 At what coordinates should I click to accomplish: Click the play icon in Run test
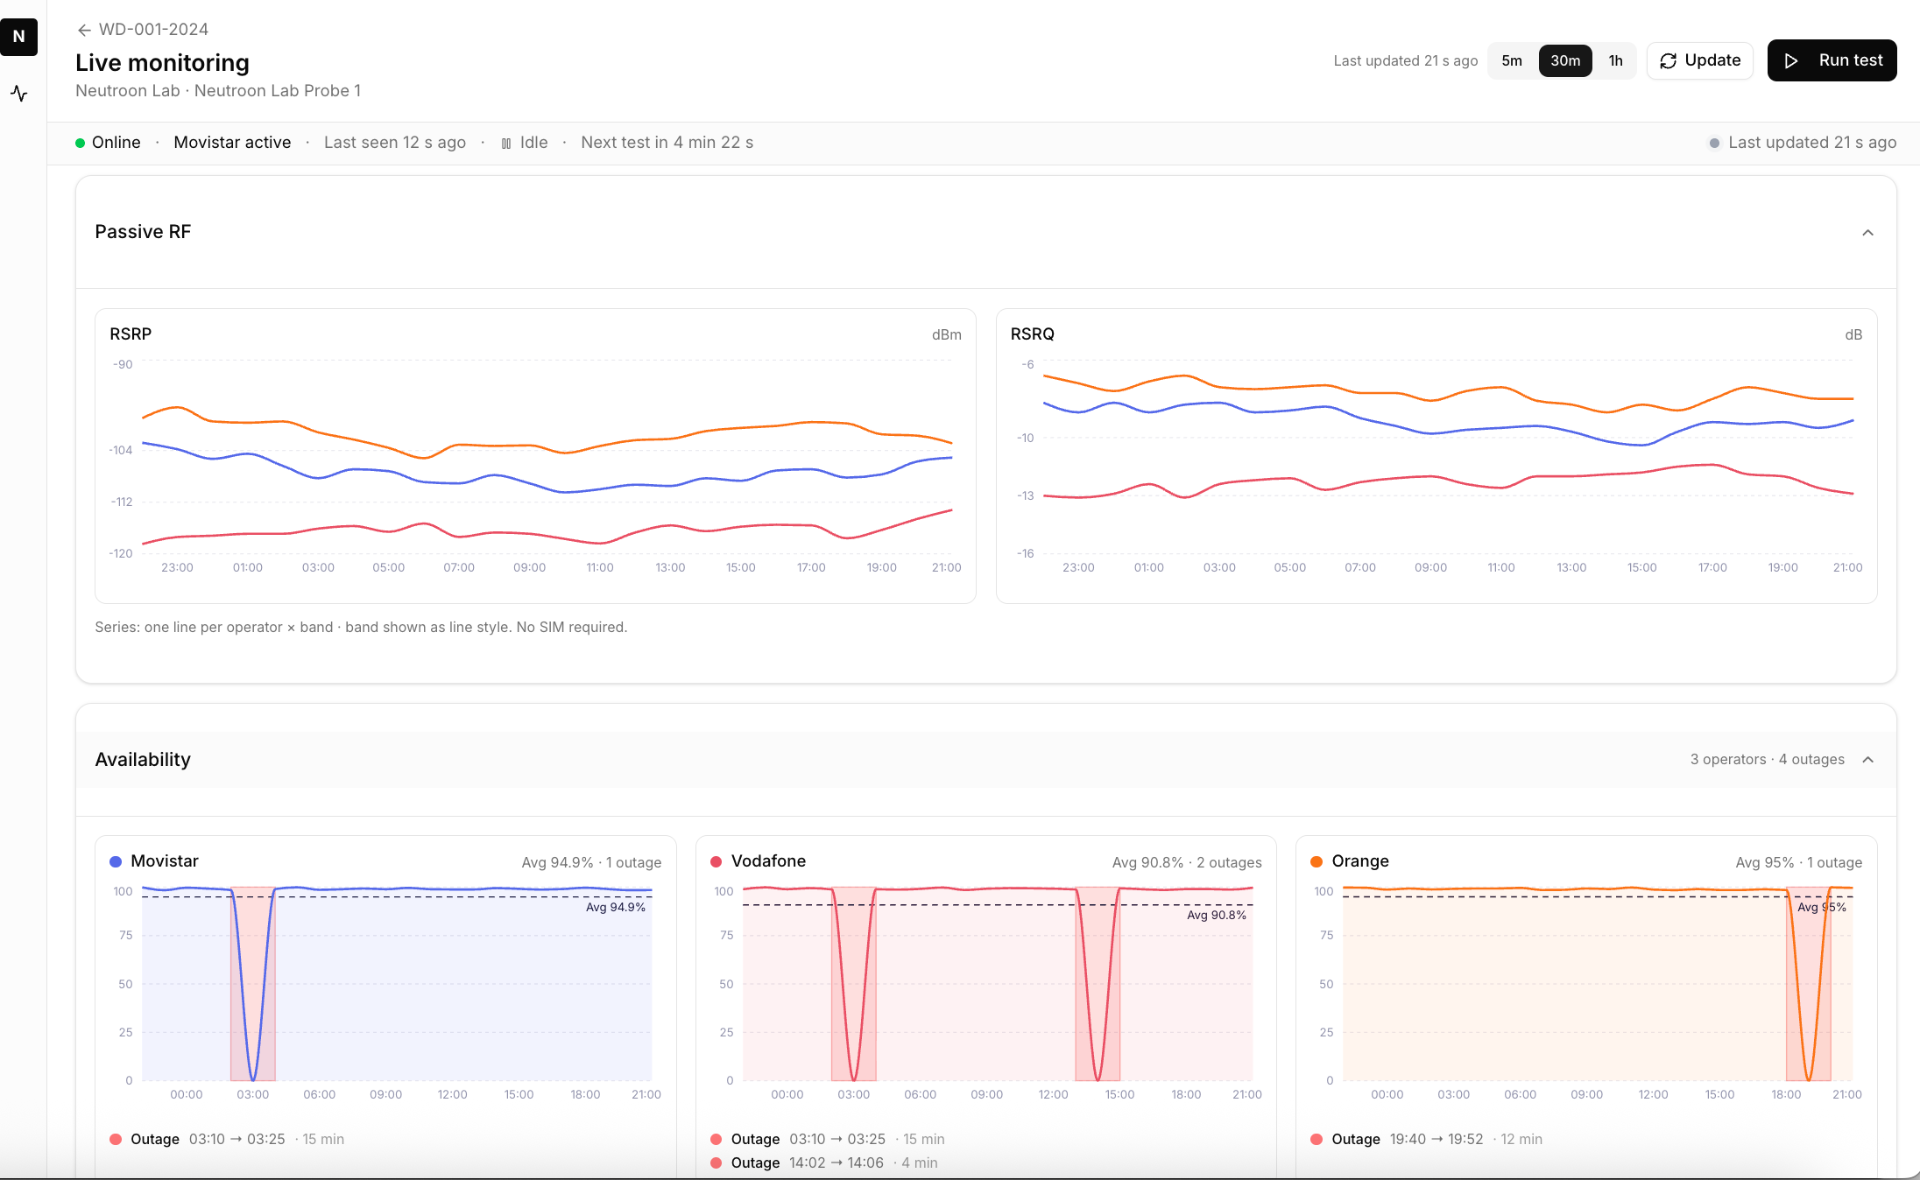1791,61
